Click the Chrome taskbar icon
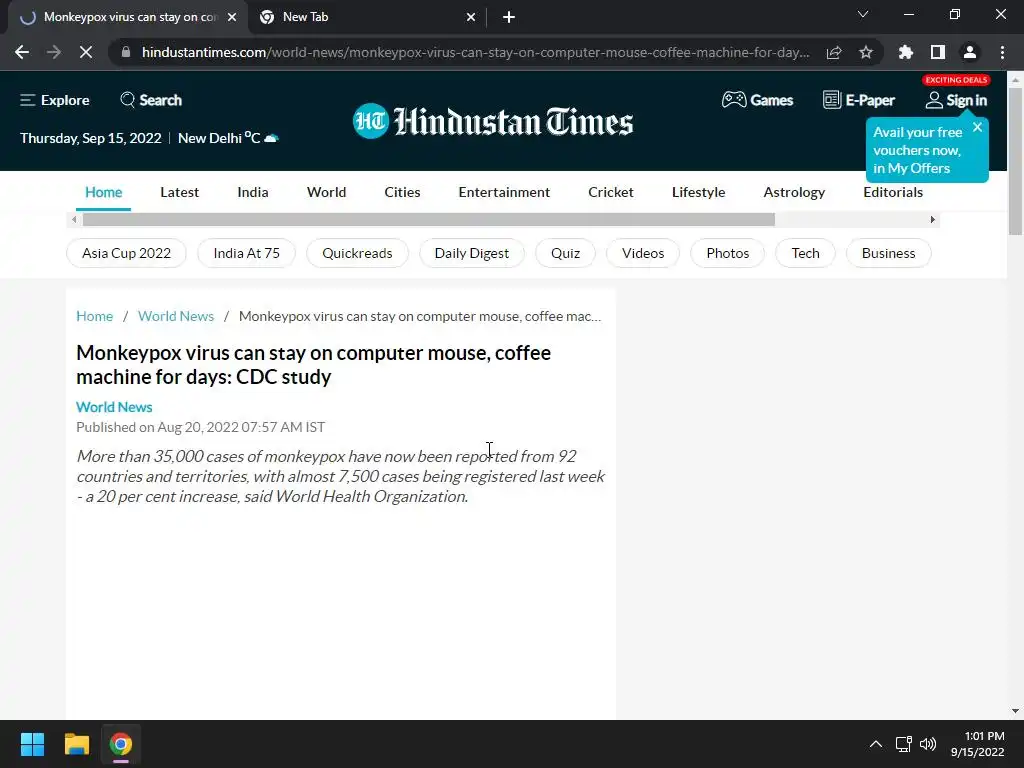 tap(121, 744)
